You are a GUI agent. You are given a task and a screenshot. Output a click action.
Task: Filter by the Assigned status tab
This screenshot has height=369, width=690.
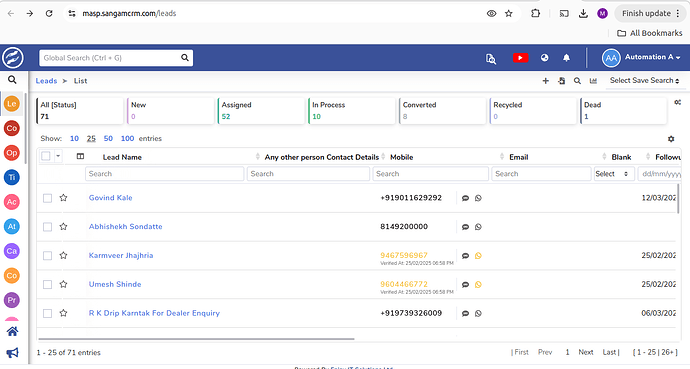(x=261, y=111)
